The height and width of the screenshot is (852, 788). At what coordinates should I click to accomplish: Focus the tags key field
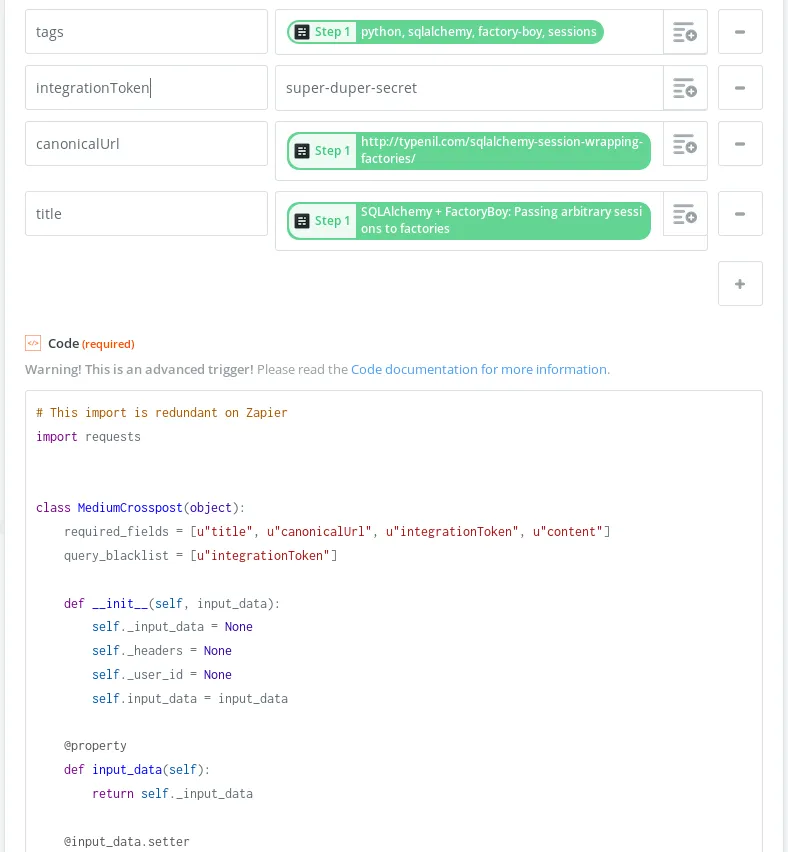click(146, 32)
